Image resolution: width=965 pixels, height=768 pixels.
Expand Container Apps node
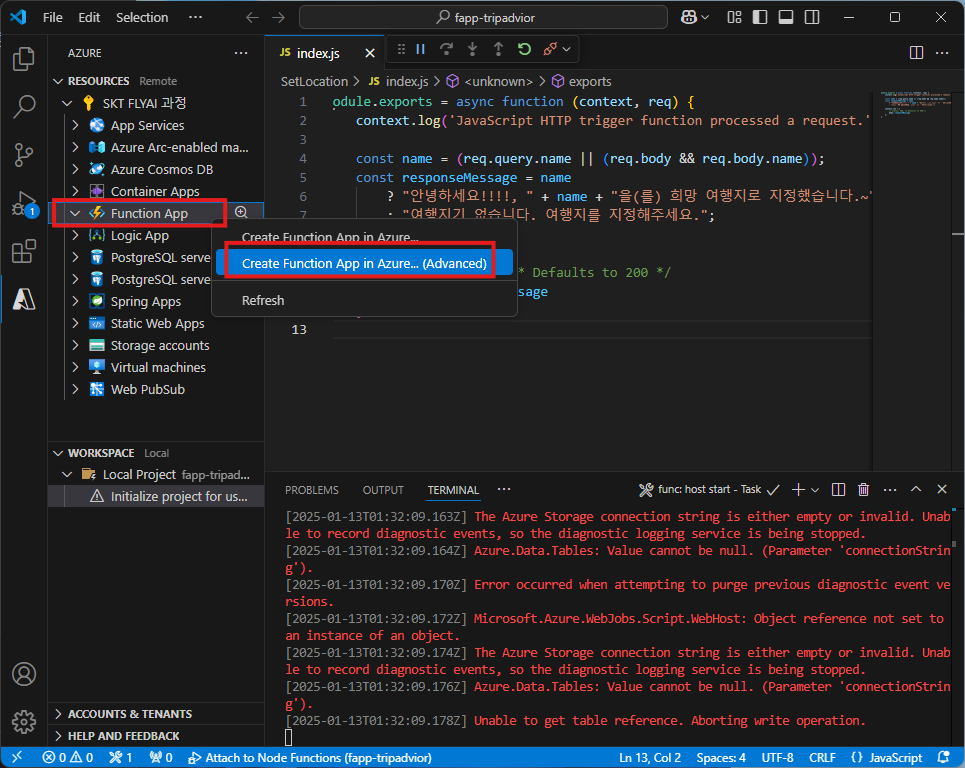(75, 191)
